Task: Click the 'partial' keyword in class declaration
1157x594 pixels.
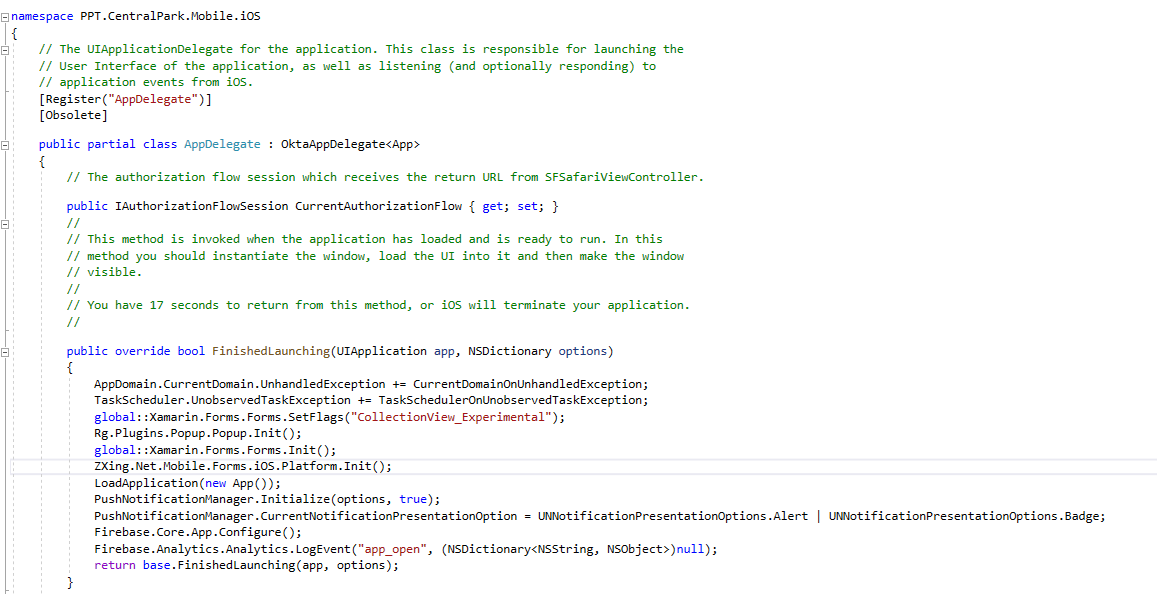Action: (x=111, y=144)
